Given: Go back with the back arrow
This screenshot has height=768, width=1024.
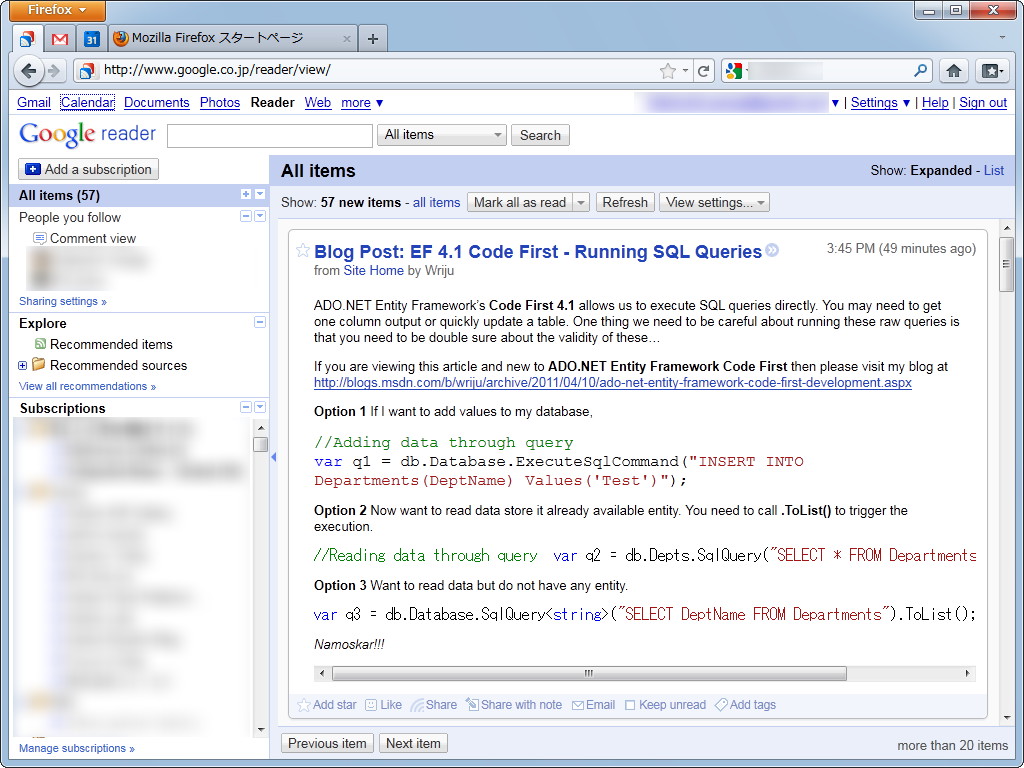Looking at the screenshot, I should pos(28,71).
